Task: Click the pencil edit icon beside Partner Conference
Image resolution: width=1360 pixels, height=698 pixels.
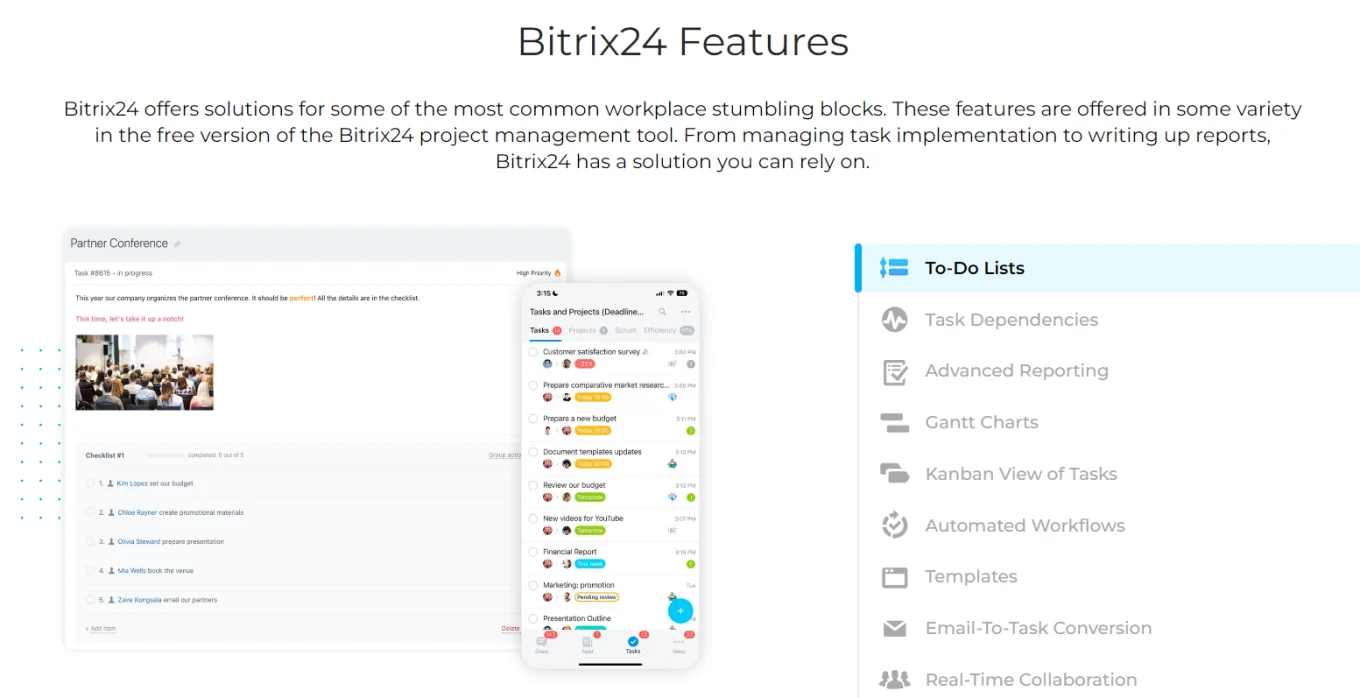Action: 178,244
